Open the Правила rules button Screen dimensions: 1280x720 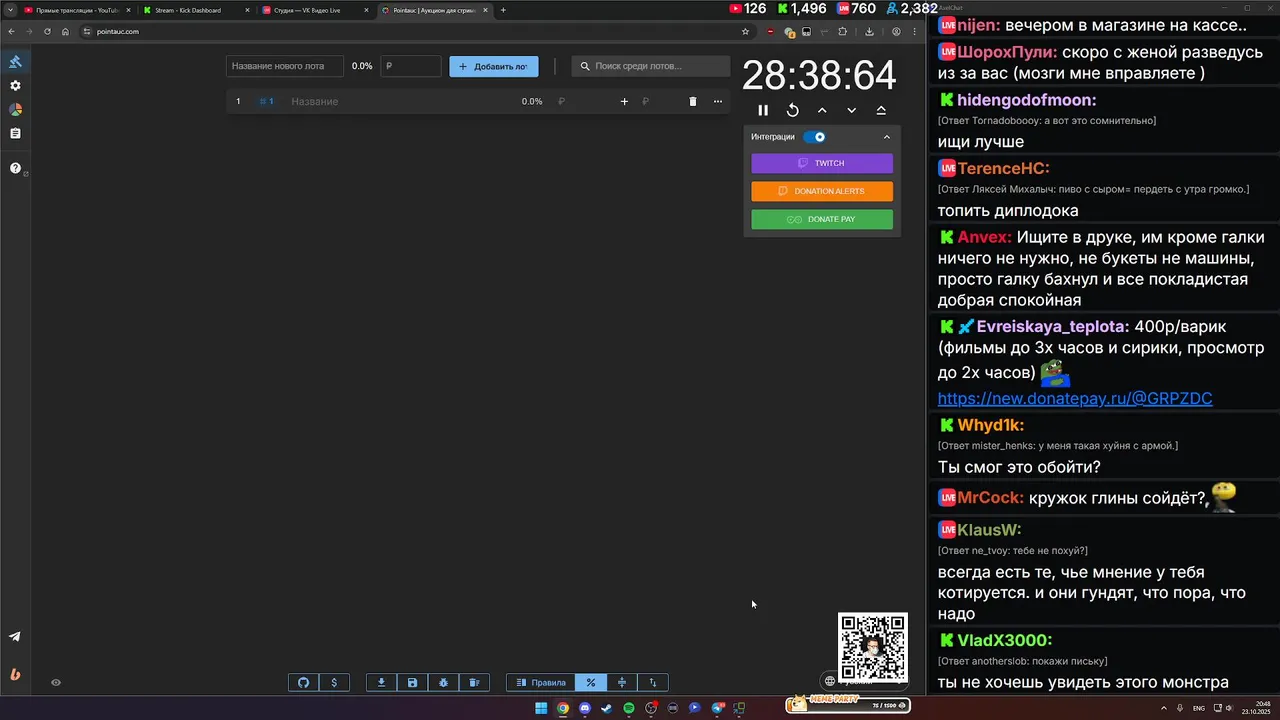tap(540, 682)
